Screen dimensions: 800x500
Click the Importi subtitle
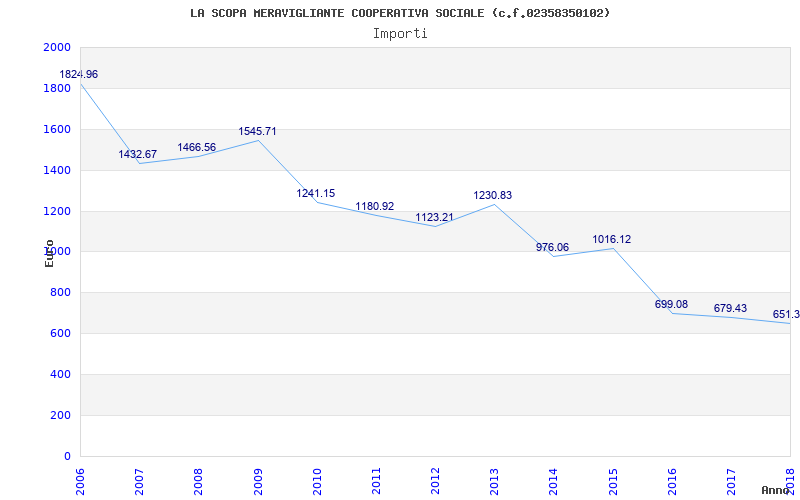pos(400,34)
